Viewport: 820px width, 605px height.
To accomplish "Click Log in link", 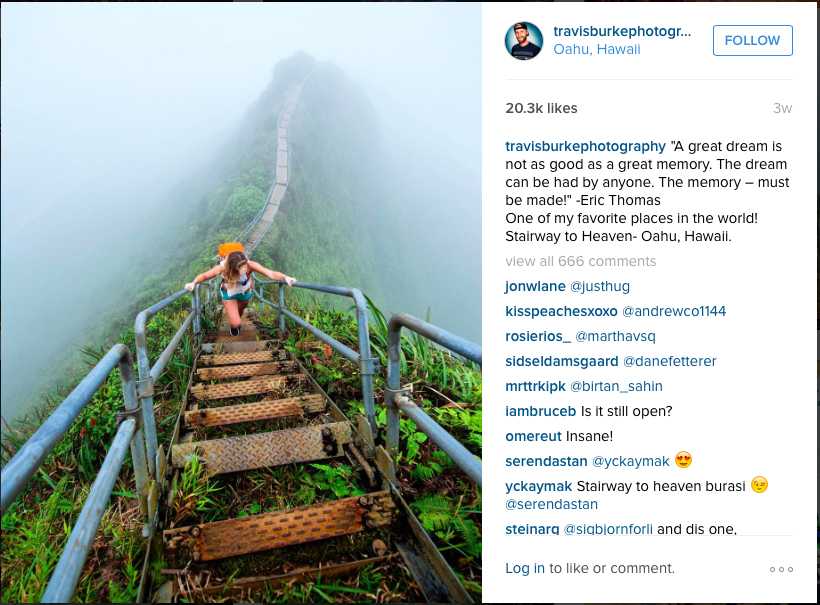I will 525,568.
